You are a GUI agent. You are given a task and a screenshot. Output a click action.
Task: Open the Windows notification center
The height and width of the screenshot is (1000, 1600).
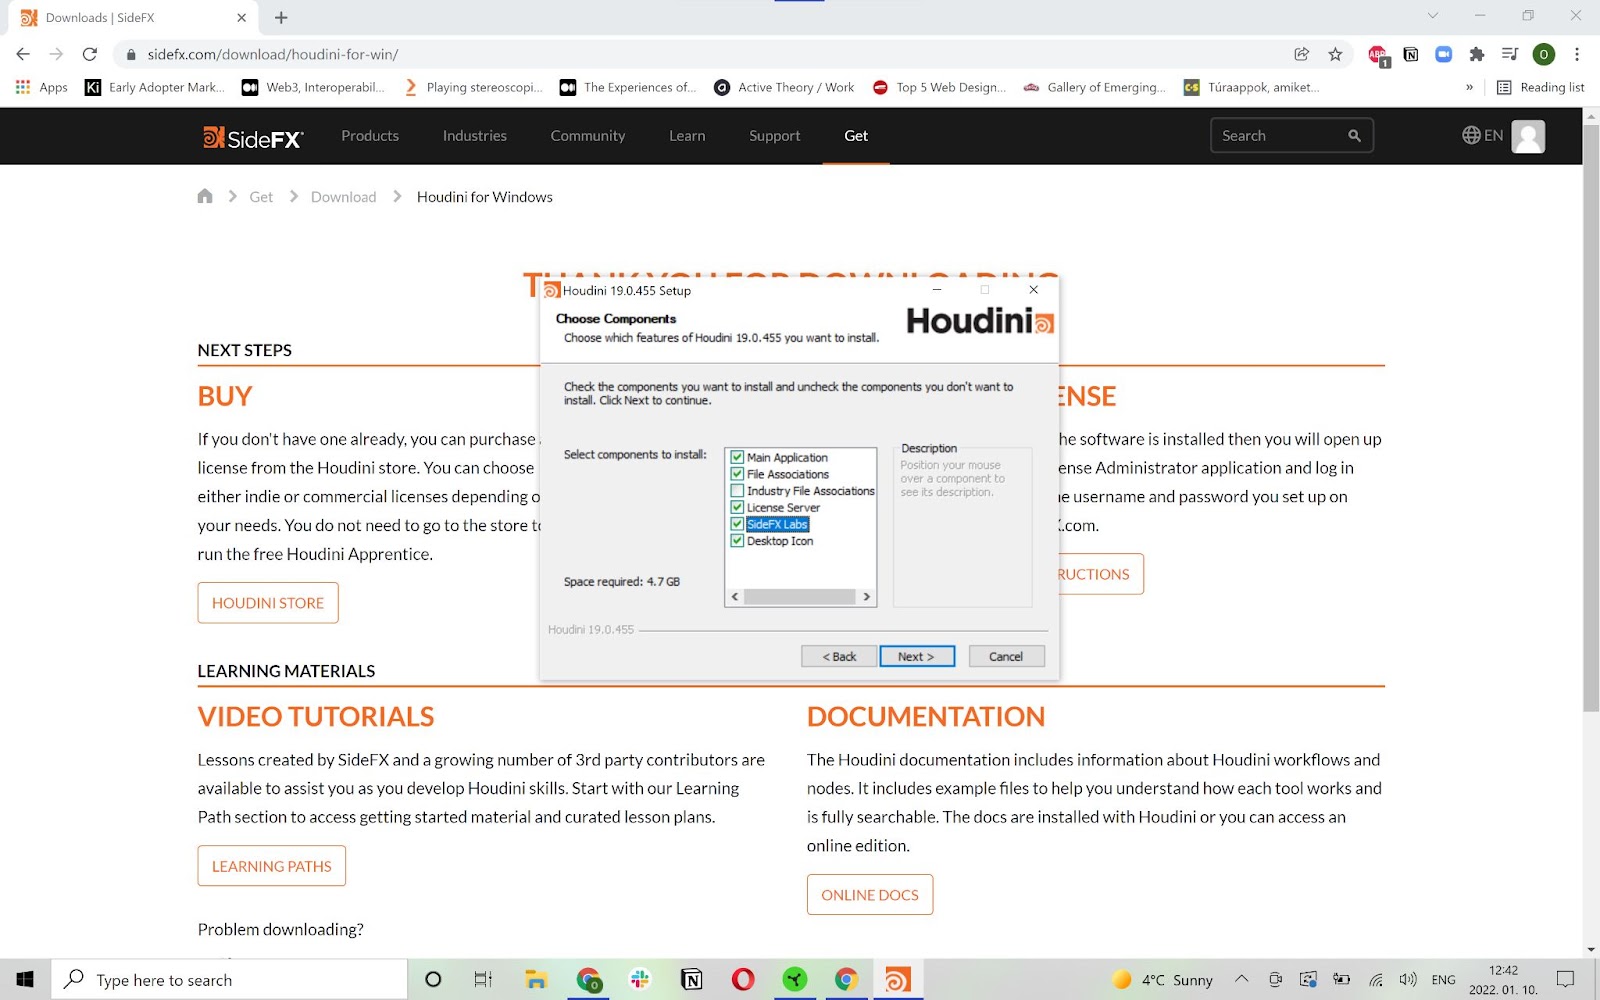coord(1566,979)
